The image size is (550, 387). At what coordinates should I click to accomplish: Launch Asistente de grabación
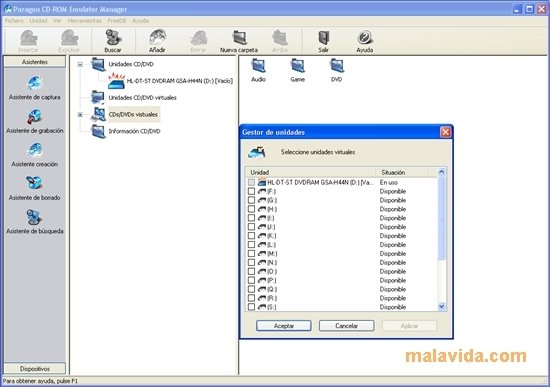34,121
